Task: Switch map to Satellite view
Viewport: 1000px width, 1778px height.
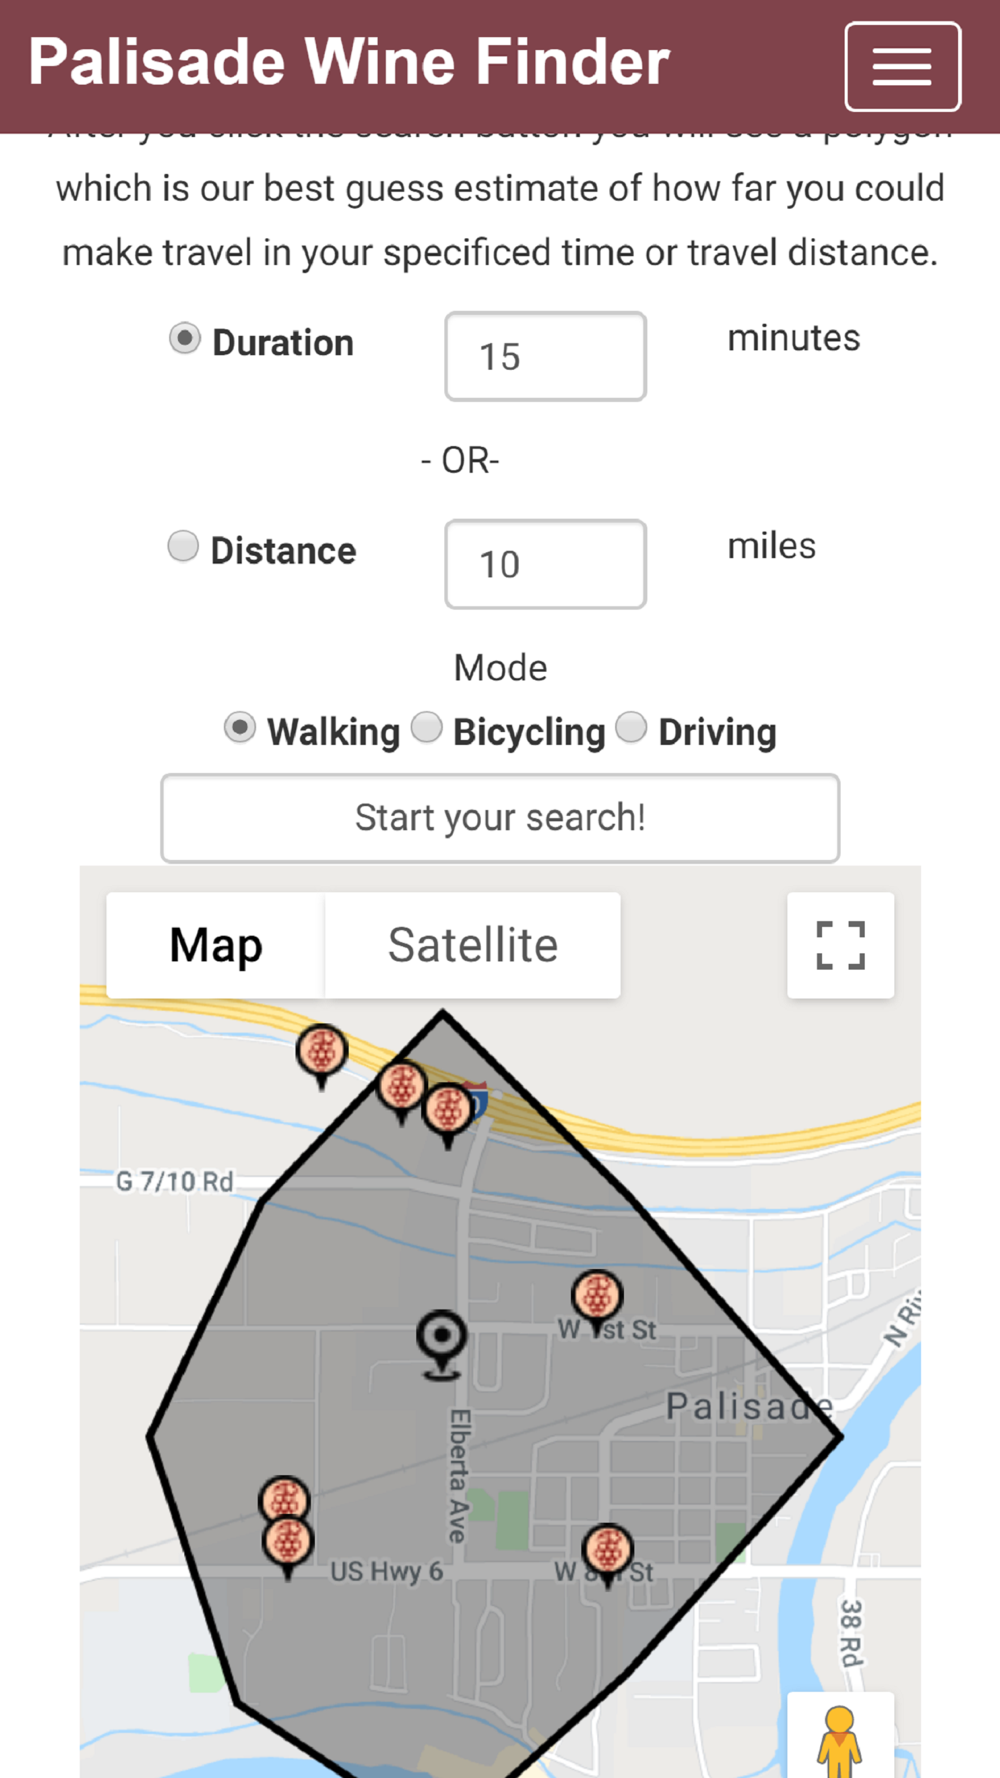Action: 473,945
